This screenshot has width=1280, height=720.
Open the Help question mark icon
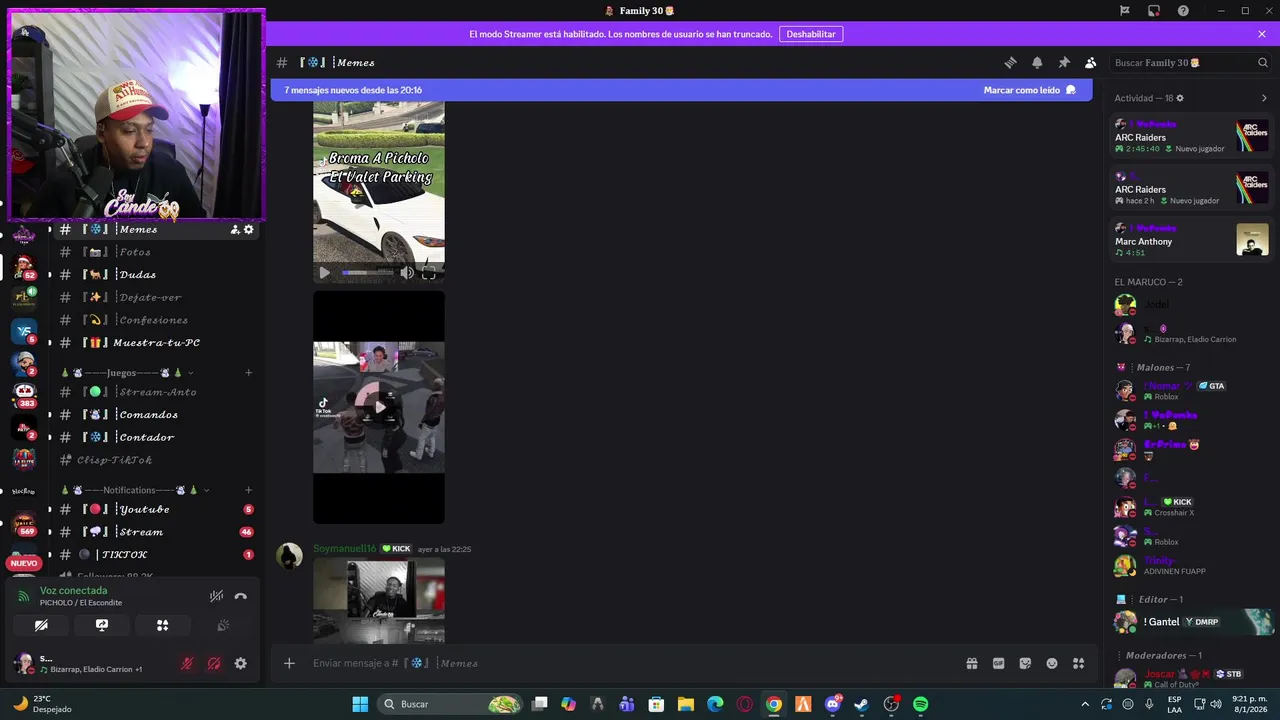point(1183,11)
